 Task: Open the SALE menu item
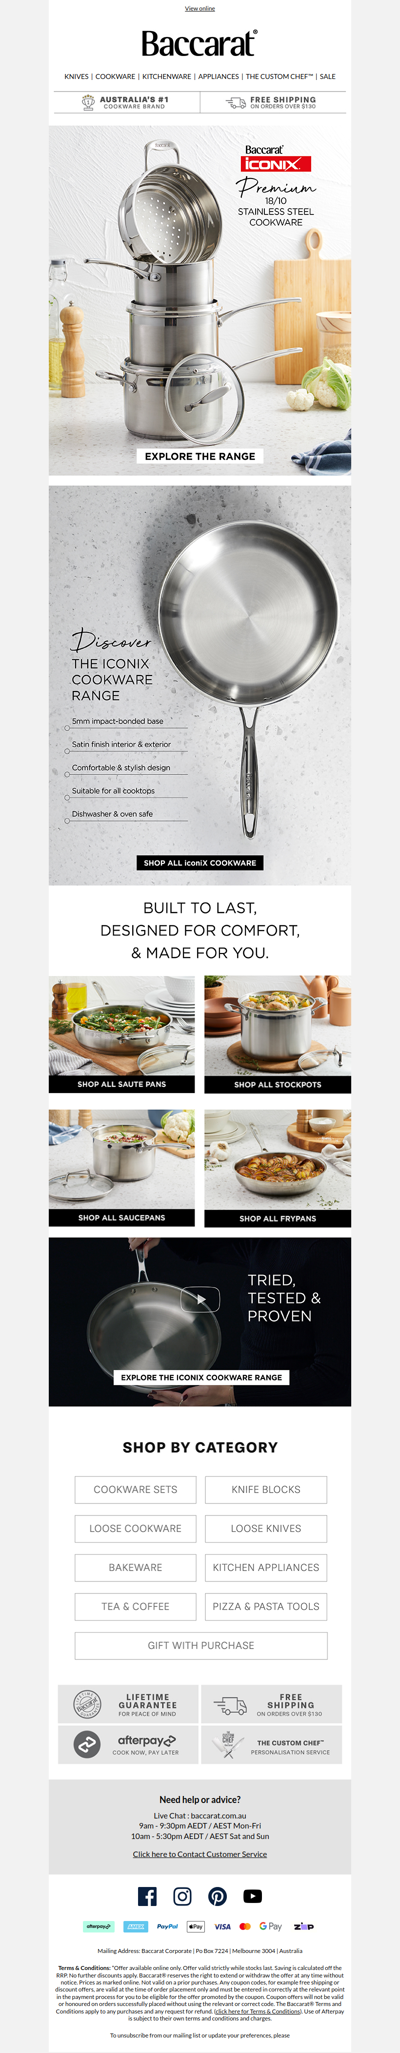pos(327,76)
